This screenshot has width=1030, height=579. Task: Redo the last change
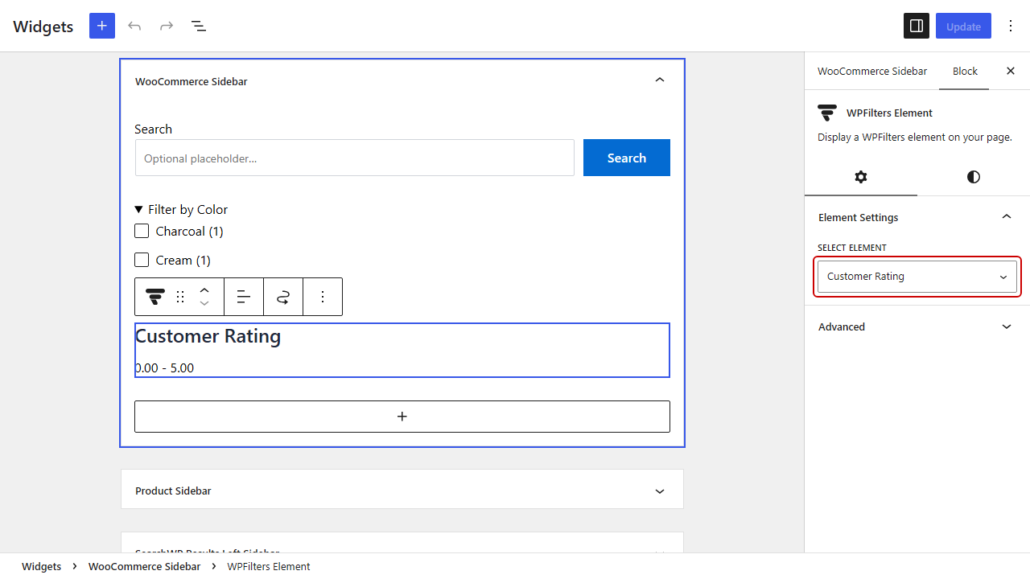click(x=166, y=26)
